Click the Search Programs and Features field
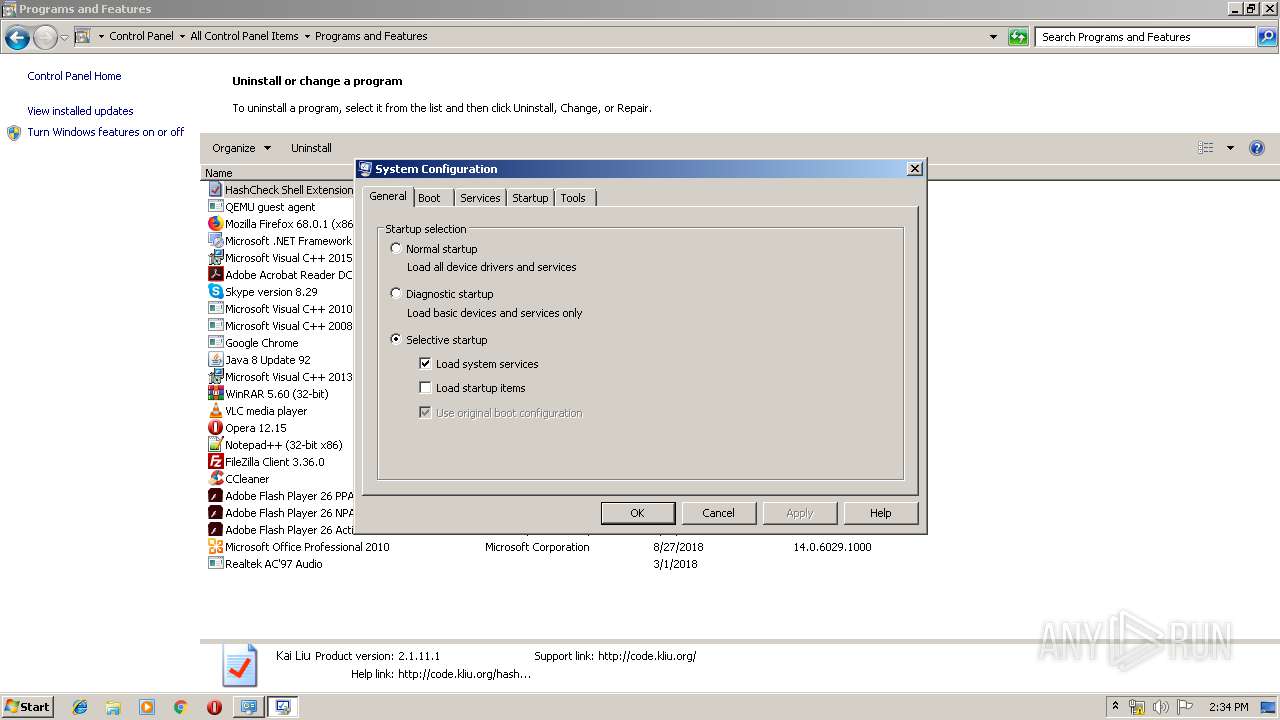The width and height of the screenshot is (1280, 720). coord(1145,37)
